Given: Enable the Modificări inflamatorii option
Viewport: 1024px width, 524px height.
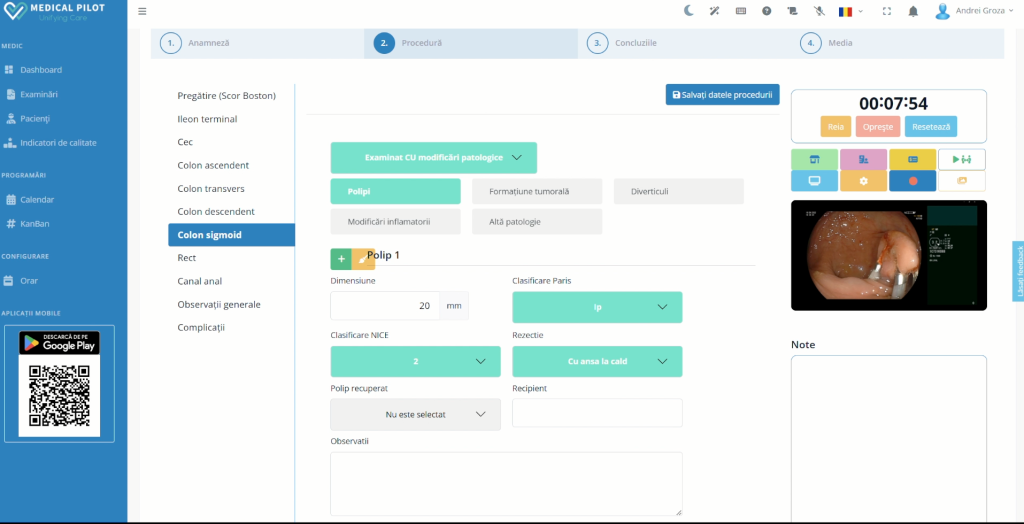Looking at the screenshot, I should point(395,221).
